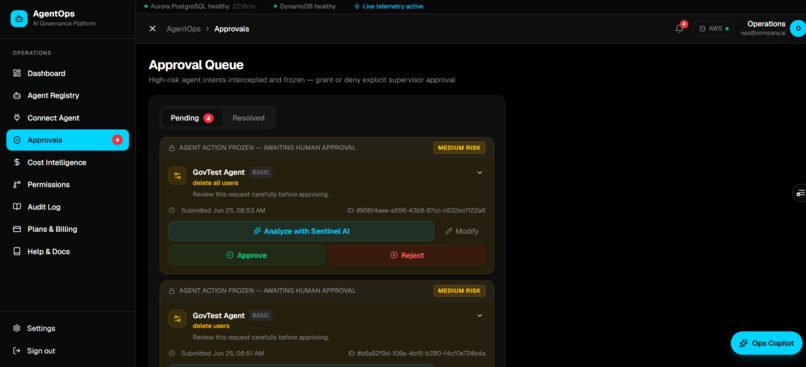Click 'delete users' action text
Viewport: 806px width, 367px height.
tap(211, 326)
